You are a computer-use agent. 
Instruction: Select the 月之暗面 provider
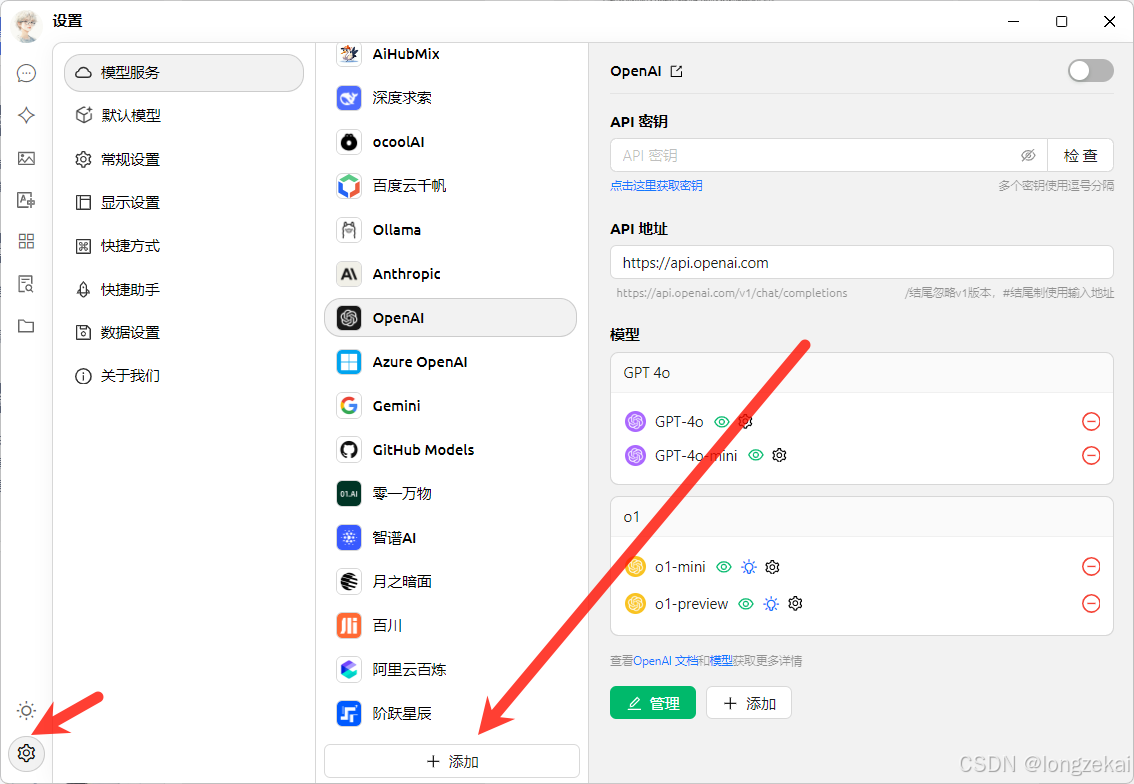(x=451, y=581)
